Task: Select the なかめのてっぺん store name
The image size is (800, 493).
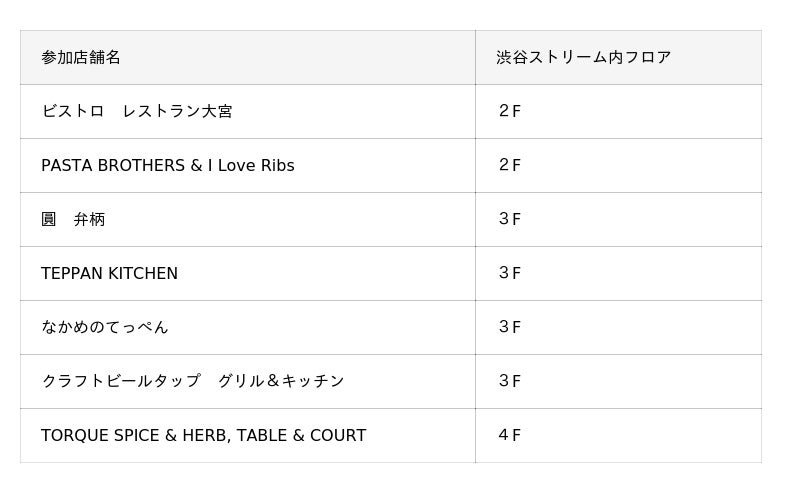Action: point(105,327)
